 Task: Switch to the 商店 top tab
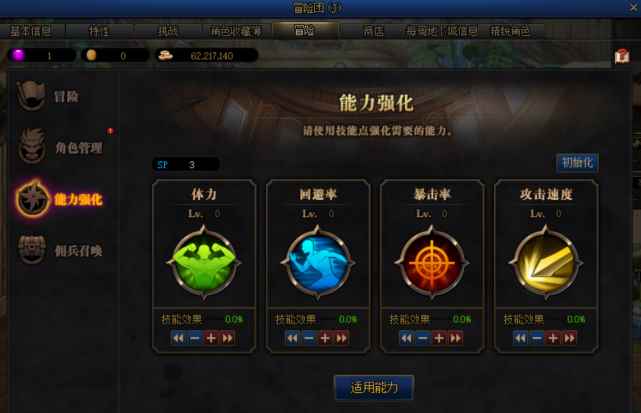coord(373,31)
